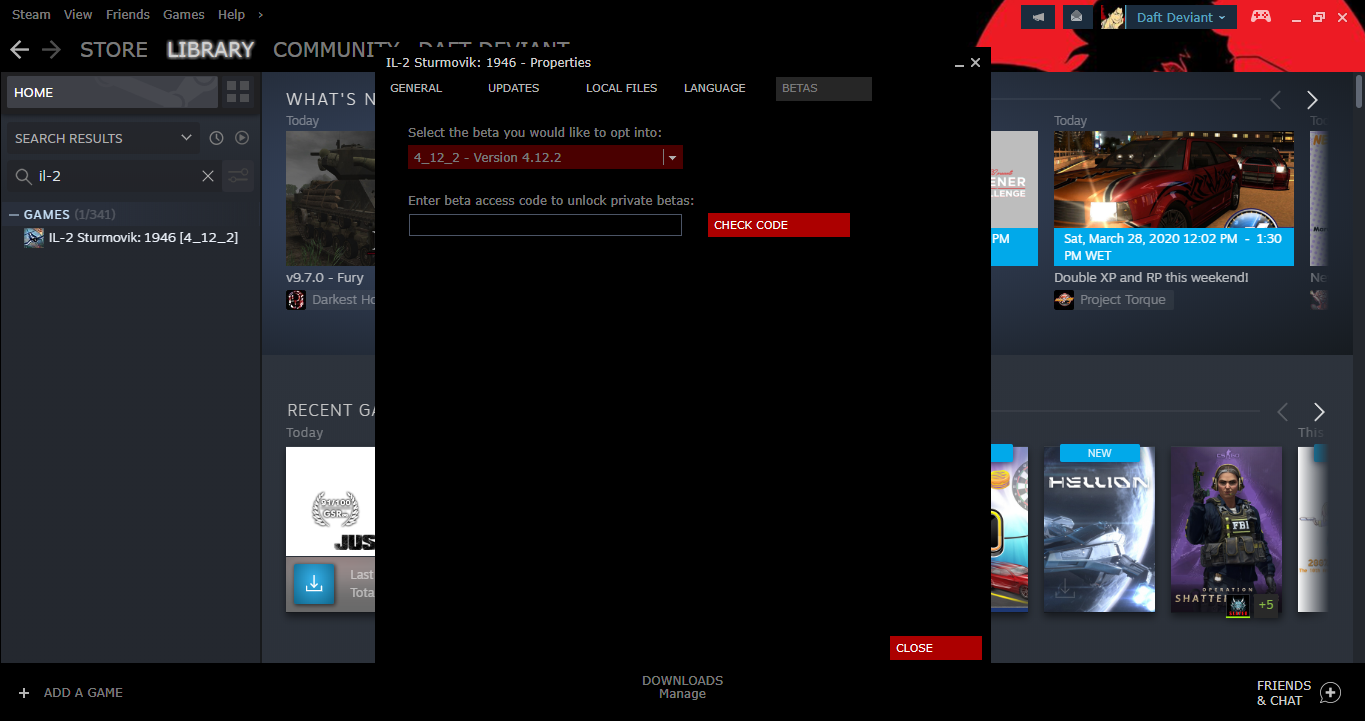Go back with the navigation back arrow
1365x721 pixels.
point(19,49)
